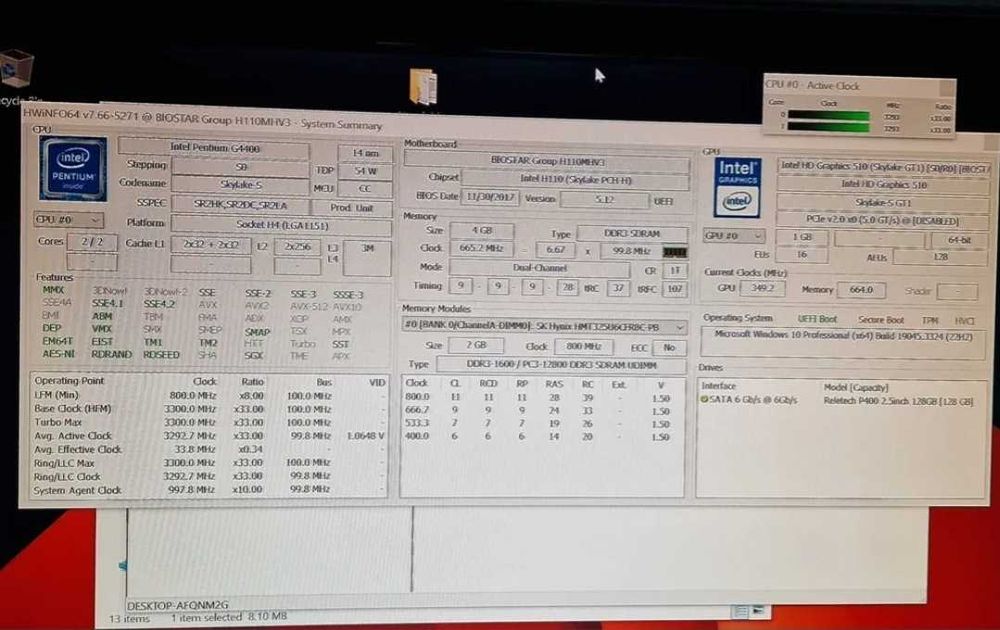Open the GPU #0 selector dropdown
Screen dimensions: 1000x630
coord(733,236)
